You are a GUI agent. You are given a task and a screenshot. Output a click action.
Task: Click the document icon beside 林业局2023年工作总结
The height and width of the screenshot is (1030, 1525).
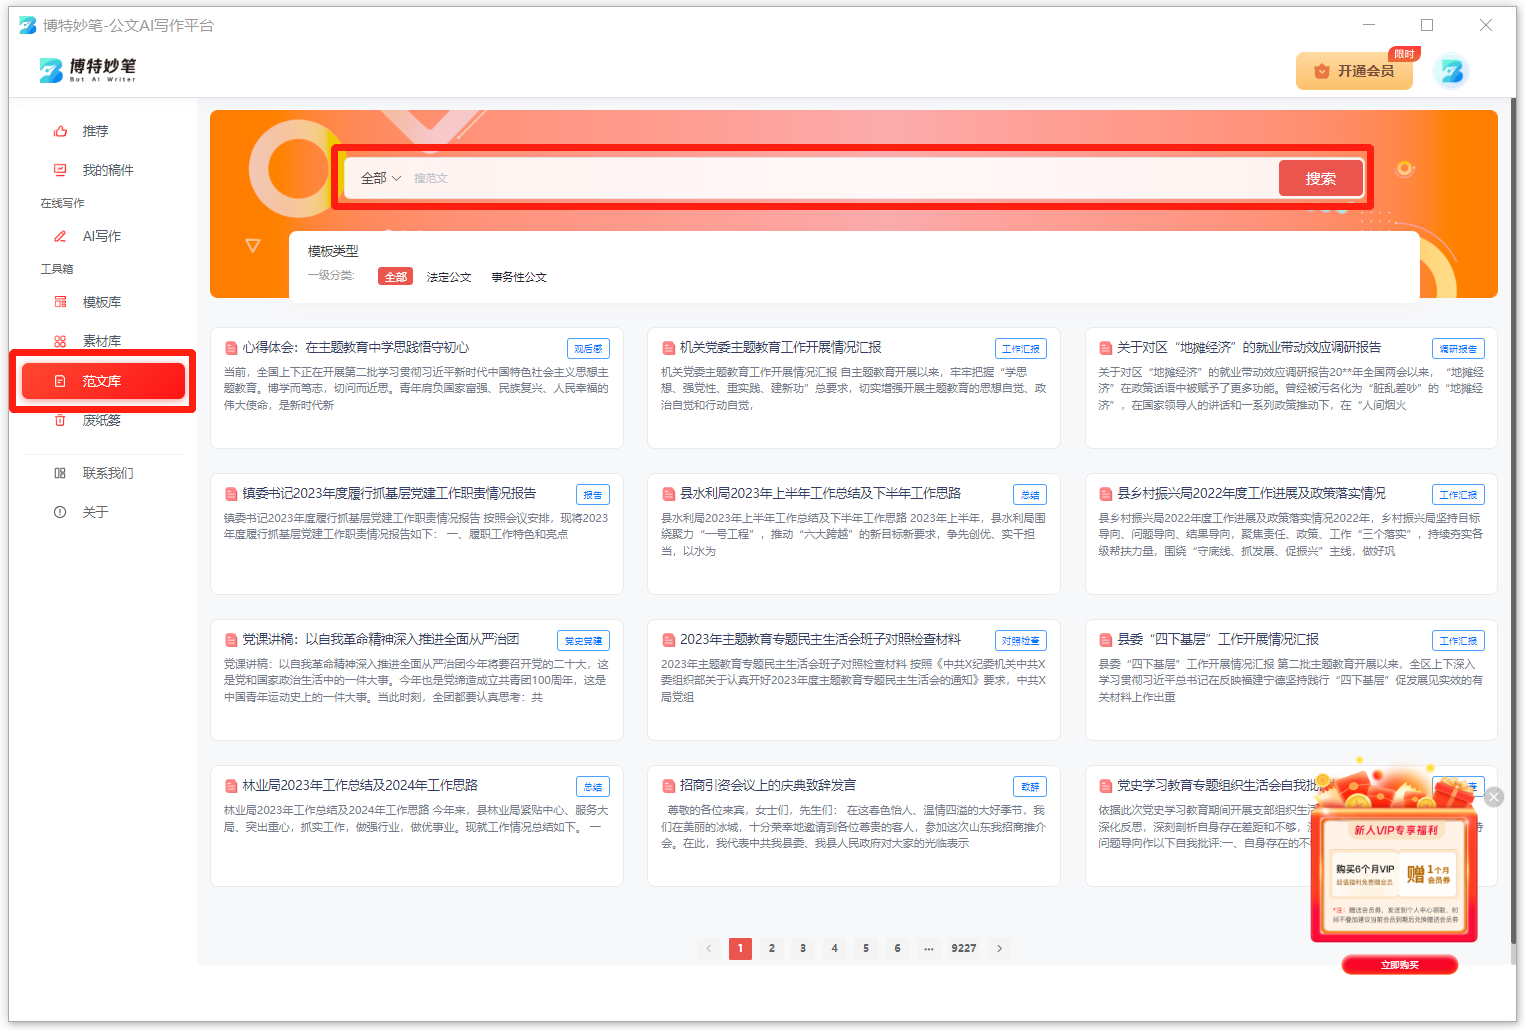tap(231, 786)
